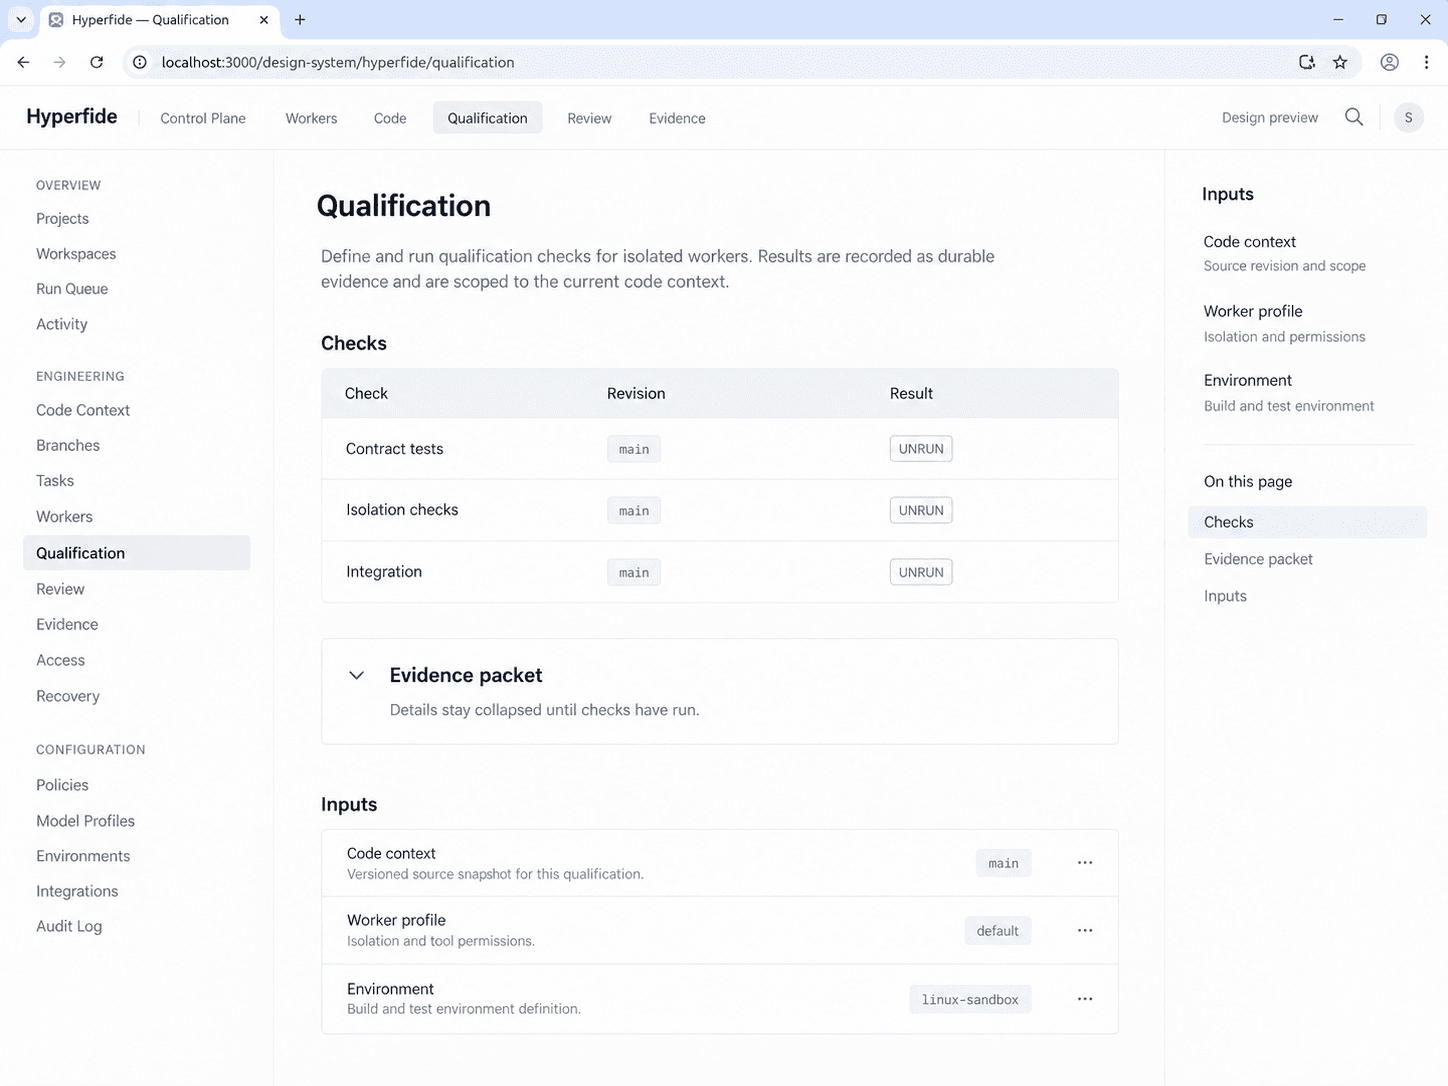The width and height of the screenshot is (1448, 1086).
Task: Open Policies in the sidebar
Action: [62, 785]
